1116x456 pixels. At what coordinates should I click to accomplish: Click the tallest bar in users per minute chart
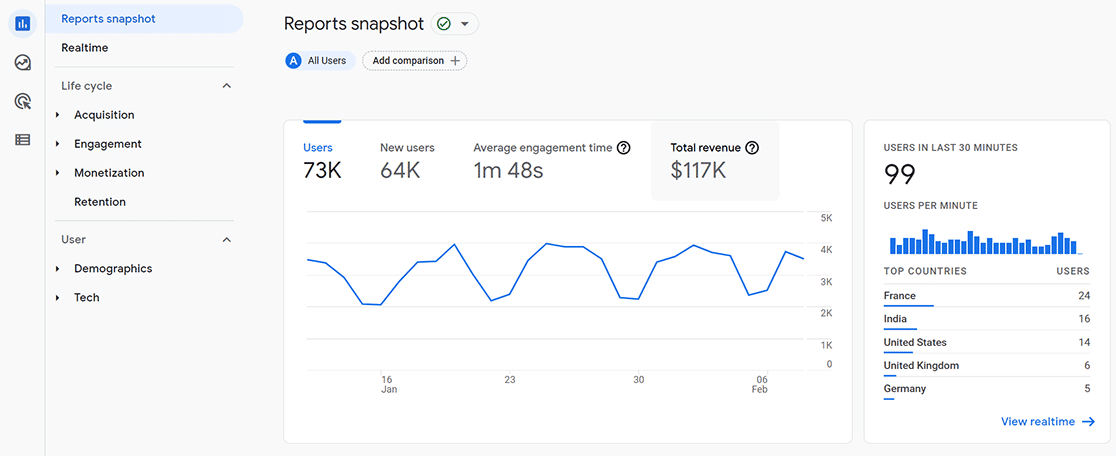925,242
